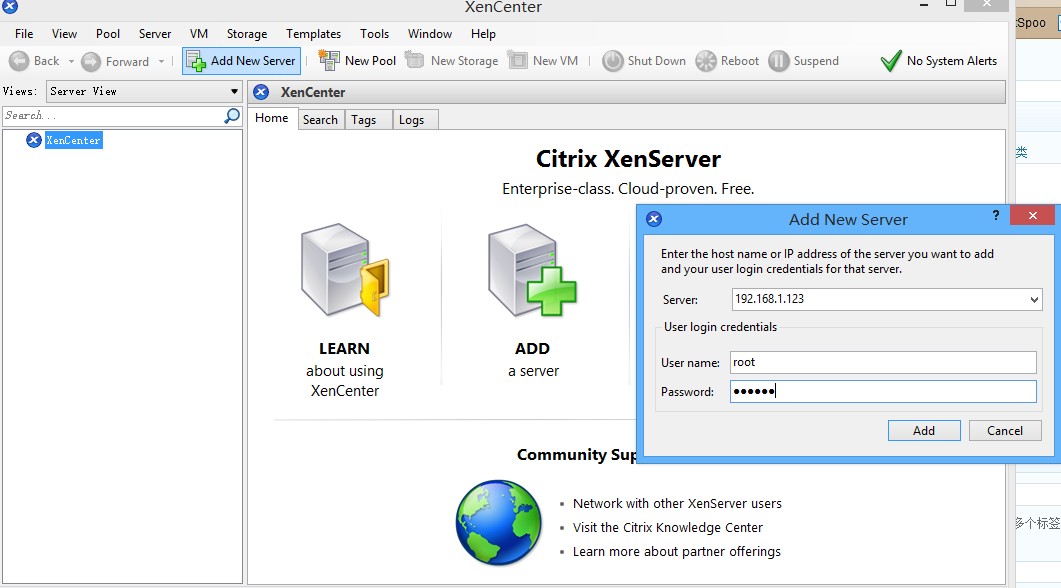Click the Back arrow icon
The height and width of the screenshot is (588, 1061).
(19, 61)
